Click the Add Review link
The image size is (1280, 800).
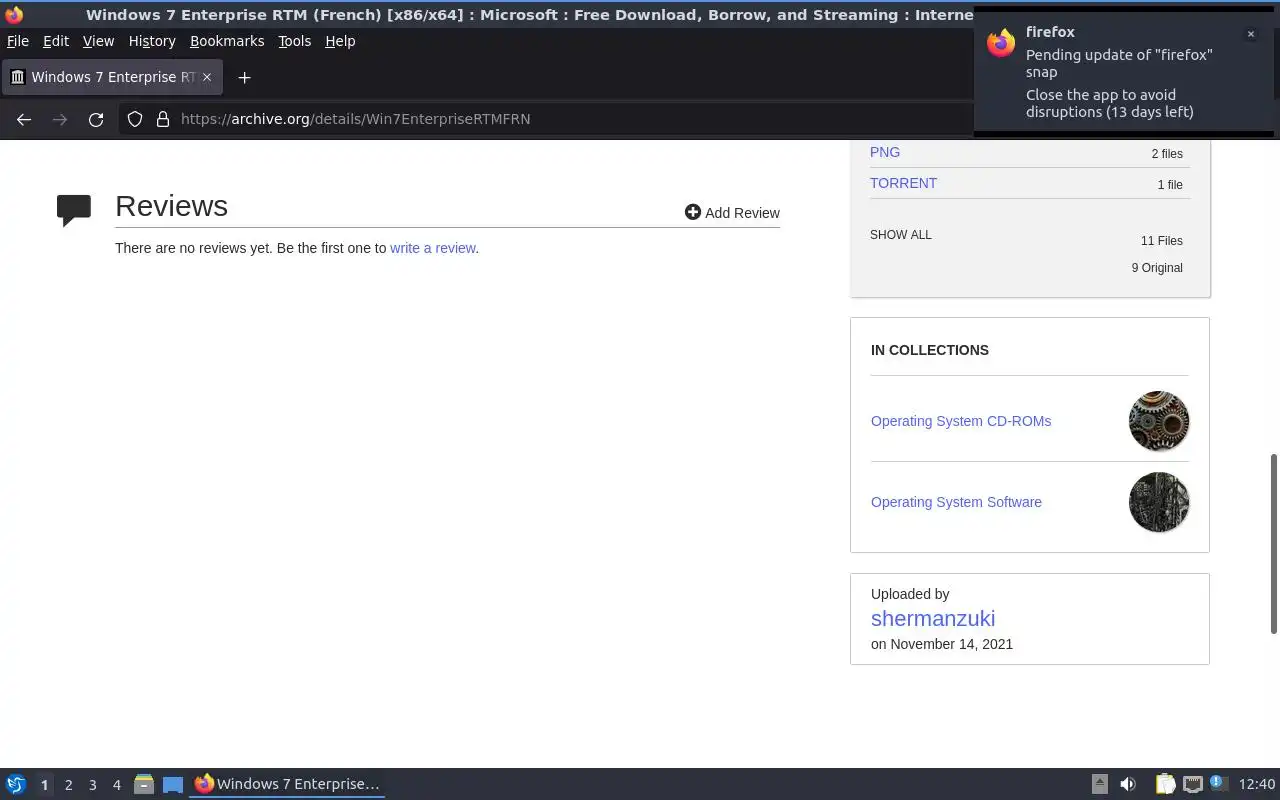coord(732,212)
